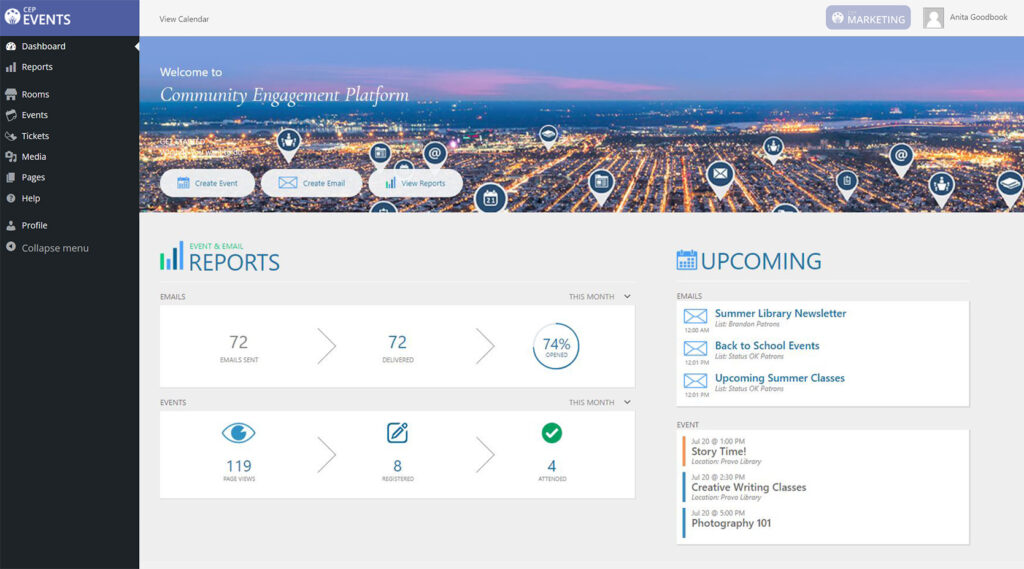Go to Media in the sidebar

coord(34,157)
